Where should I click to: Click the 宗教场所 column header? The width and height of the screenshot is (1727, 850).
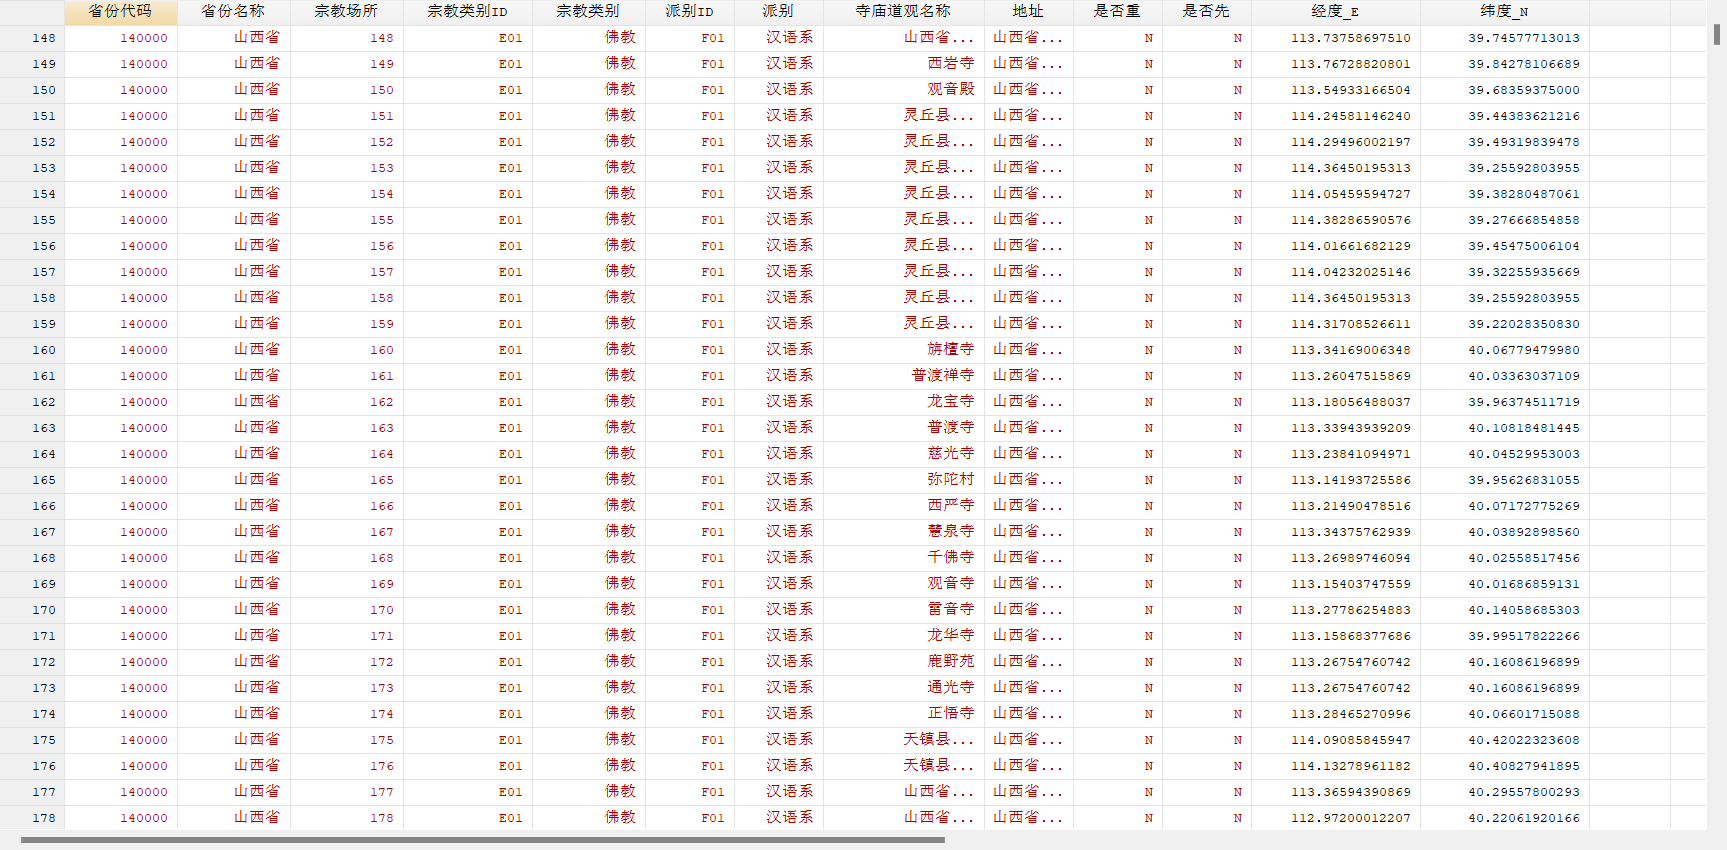[x=347, y=11]
